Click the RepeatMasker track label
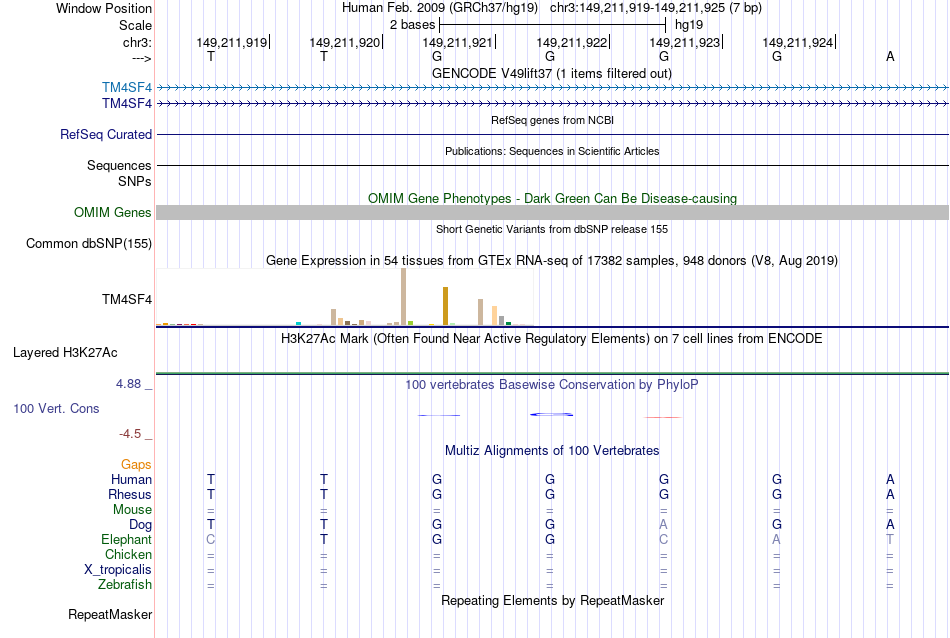The height and width of the screenshot is (638, 950). pos(110,614)
